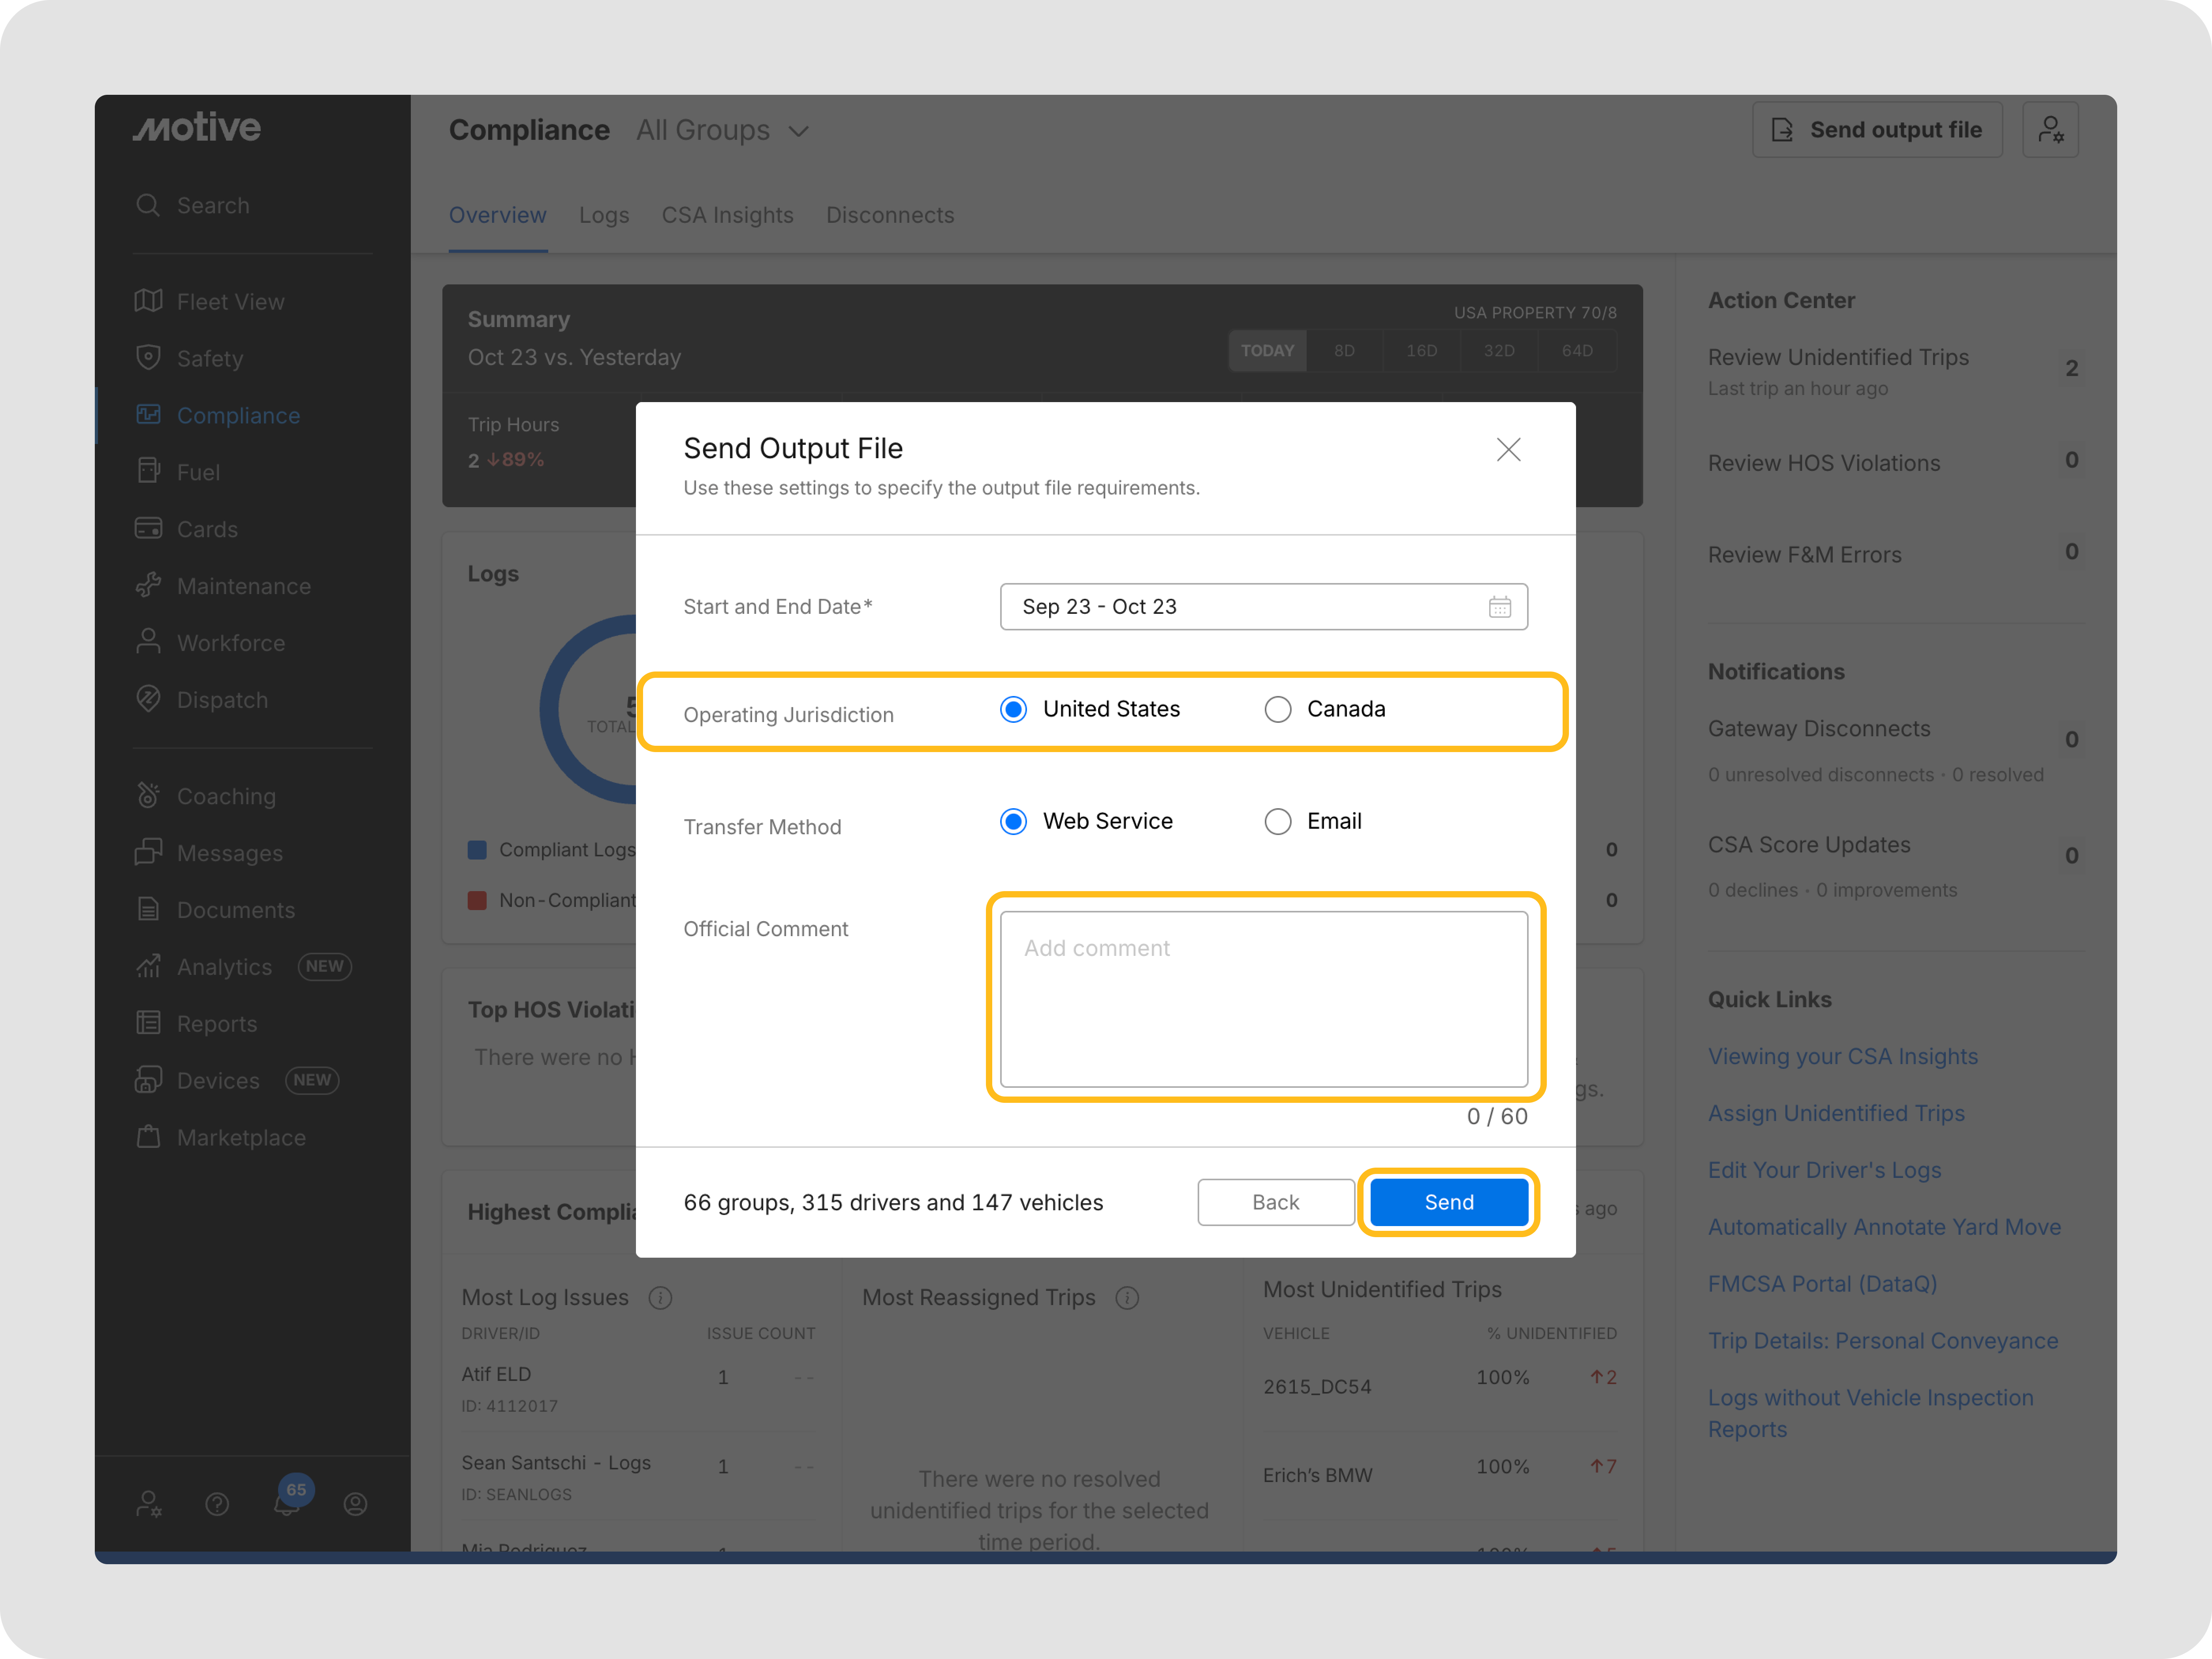Image resolution: width=2212 pixels, height=1659 pixels.
Task: Close the Send Output File dialog
Action: 1508,450
